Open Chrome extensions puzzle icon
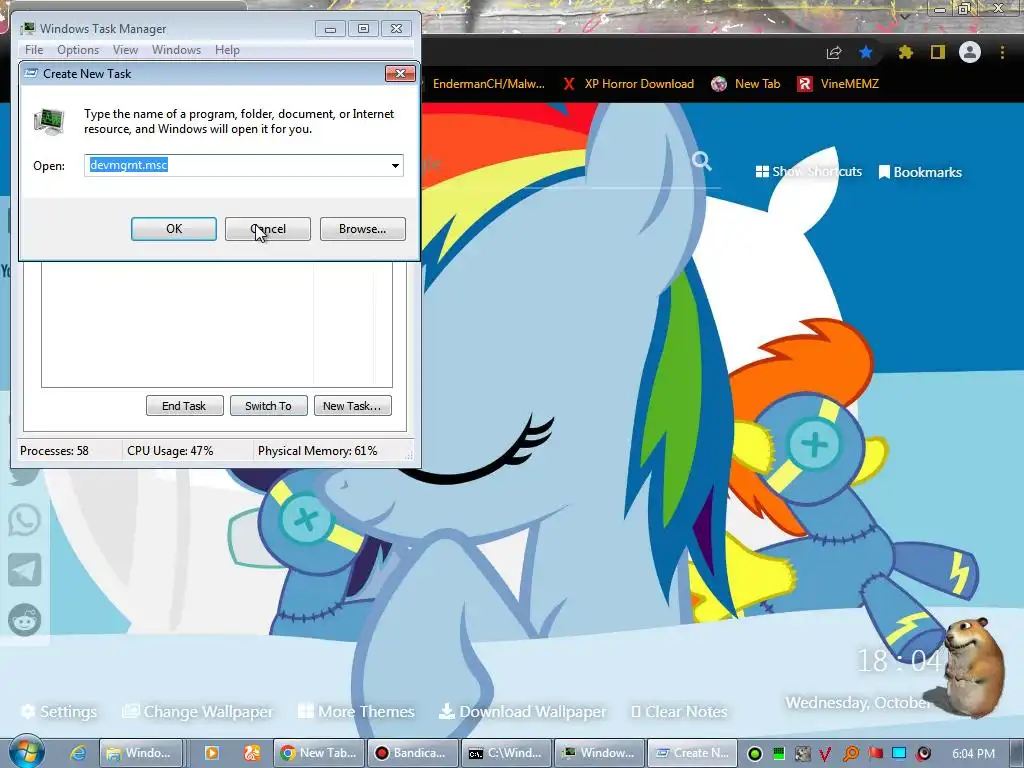The image size is (1024, 768). coord(906,52)
